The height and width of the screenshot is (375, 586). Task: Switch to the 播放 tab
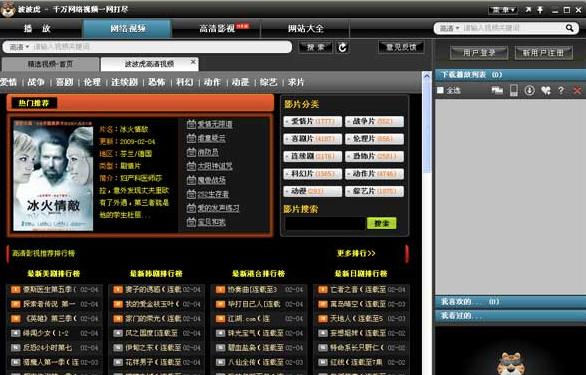point(37,28)
